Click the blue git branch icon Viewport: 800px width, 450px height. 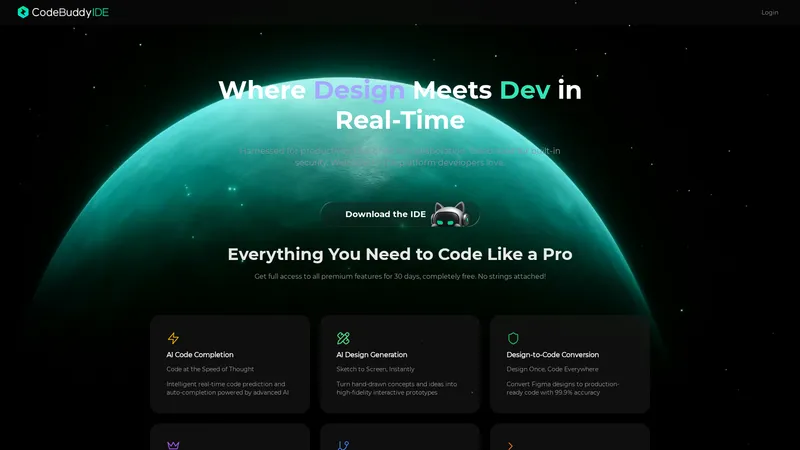point(343,445)
